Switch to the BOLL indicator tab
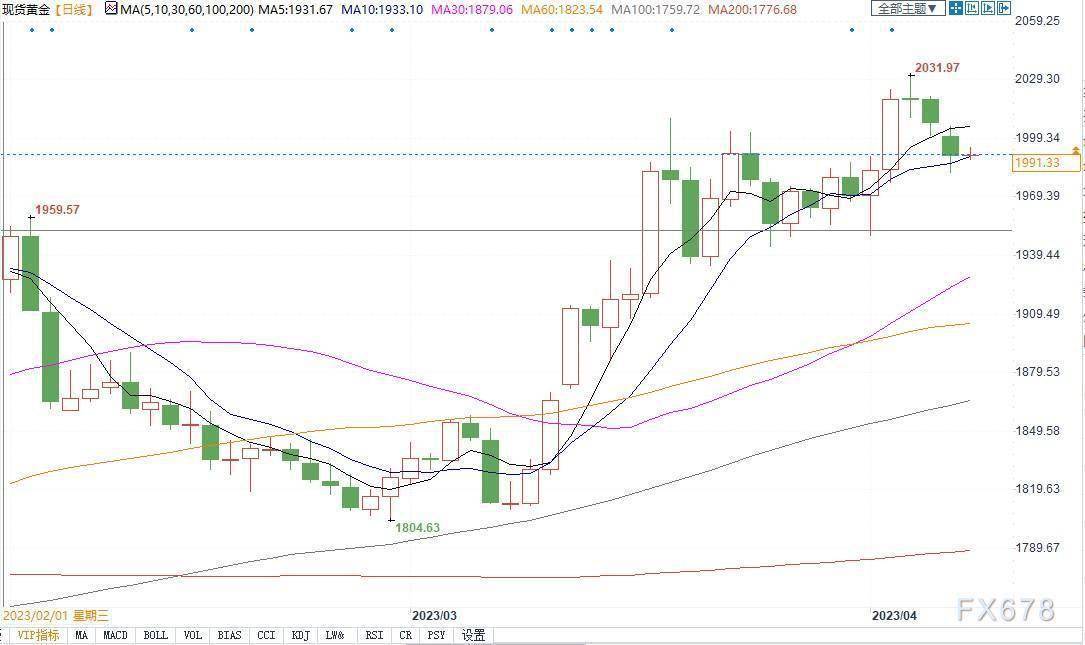 click(x=155, y=635)
